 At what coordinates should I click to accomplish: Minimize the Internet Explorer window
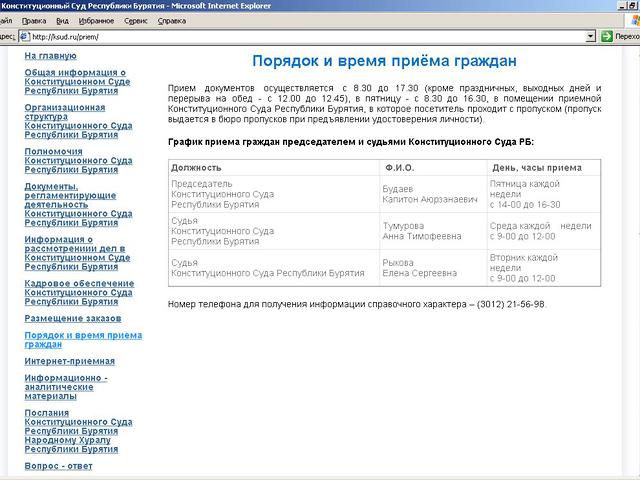click(x=622, y=5)
